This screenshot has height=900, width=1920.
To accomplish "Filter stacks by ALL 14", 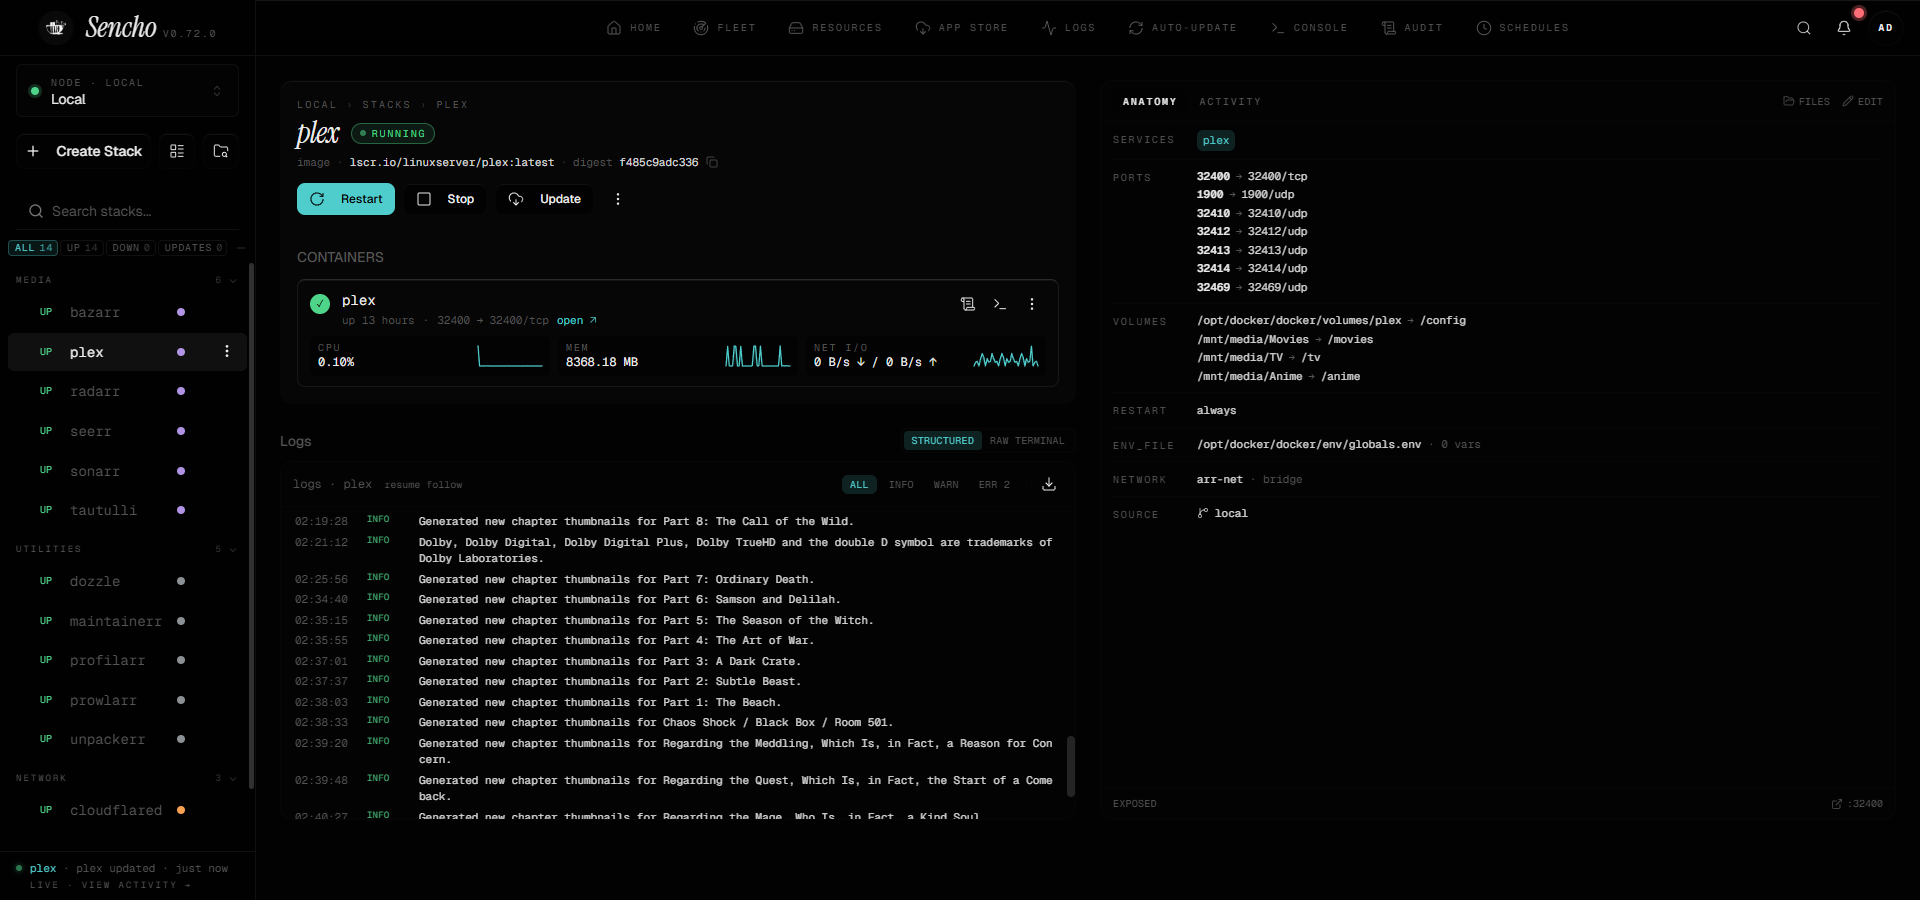I will pyautogui.click(x=33, y=248).
